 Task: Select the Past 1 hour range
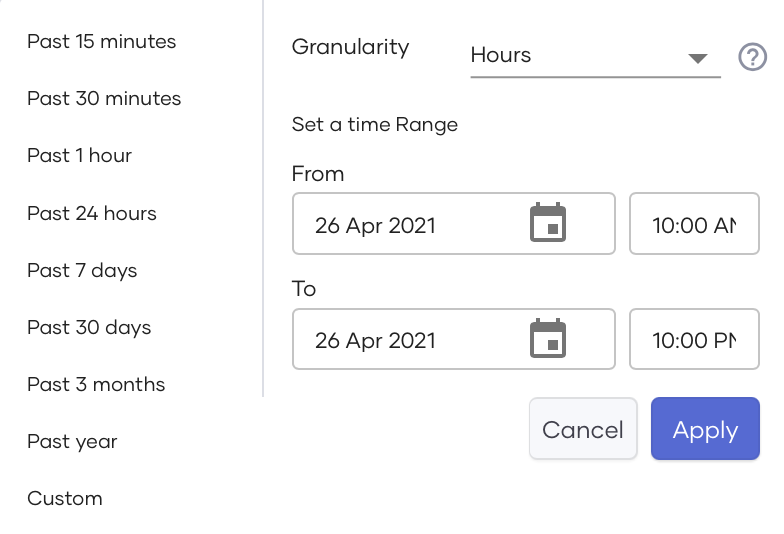point(79,156)
